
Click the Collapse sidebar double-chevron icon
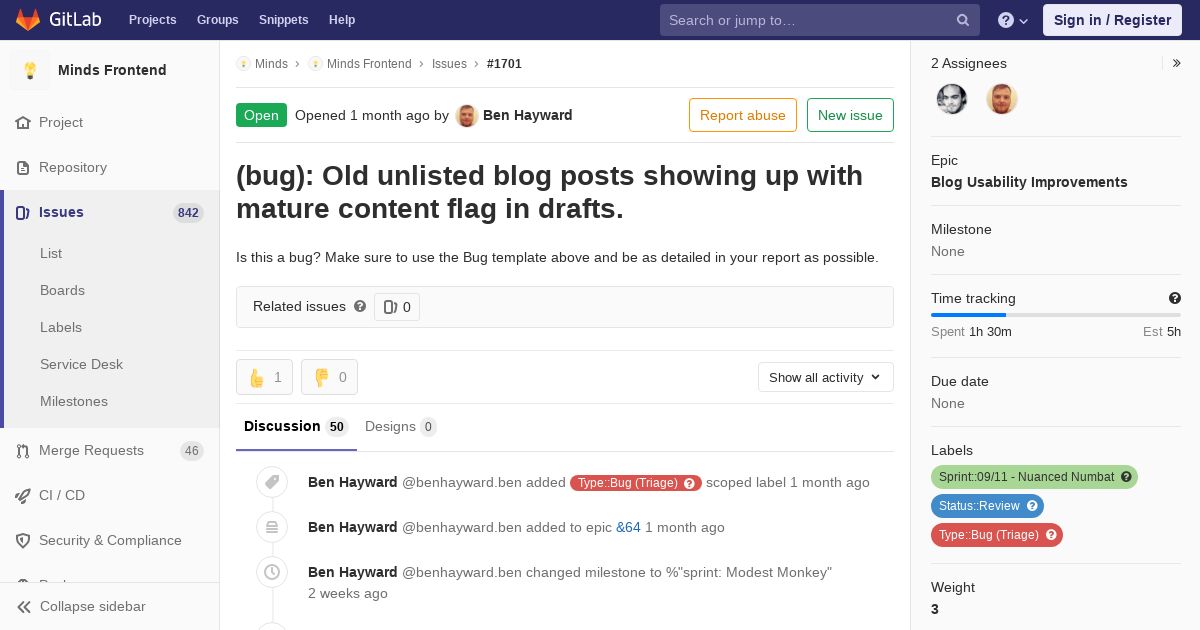pyautogui.click(x=24, y=606)
